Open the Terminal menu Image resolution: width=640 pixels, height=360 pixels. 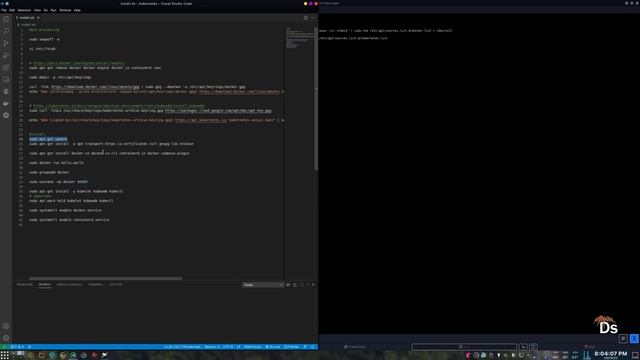tap(65, 10)
